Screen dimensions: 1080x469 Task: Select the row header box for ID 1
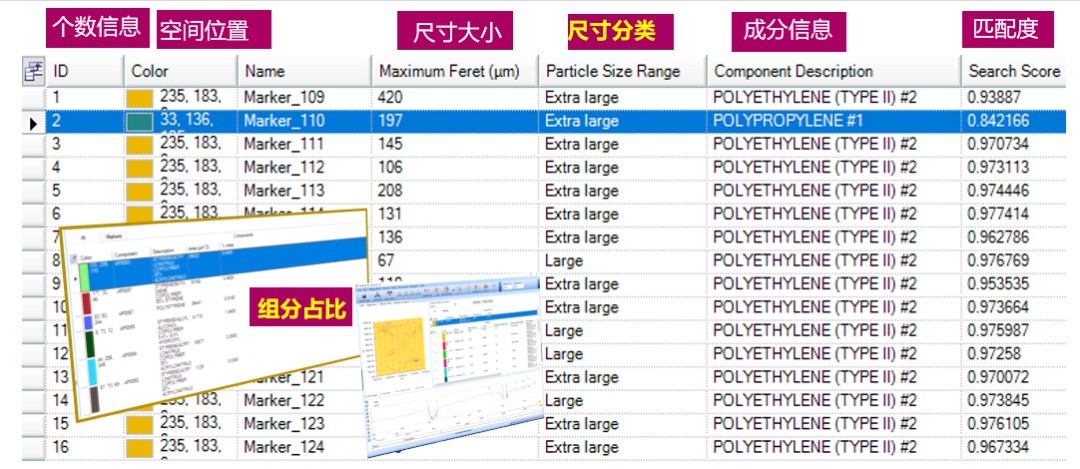point(33,98)
